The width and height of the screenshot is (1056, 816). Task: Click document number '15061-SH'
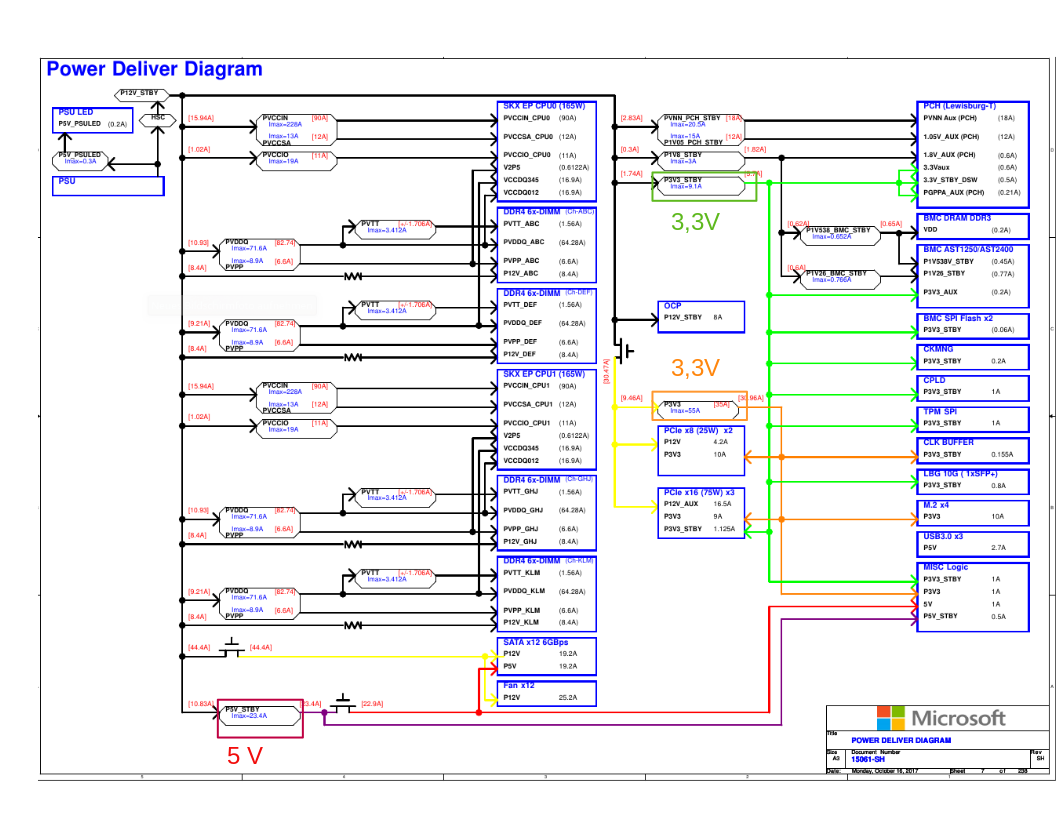tap(868, 759)
